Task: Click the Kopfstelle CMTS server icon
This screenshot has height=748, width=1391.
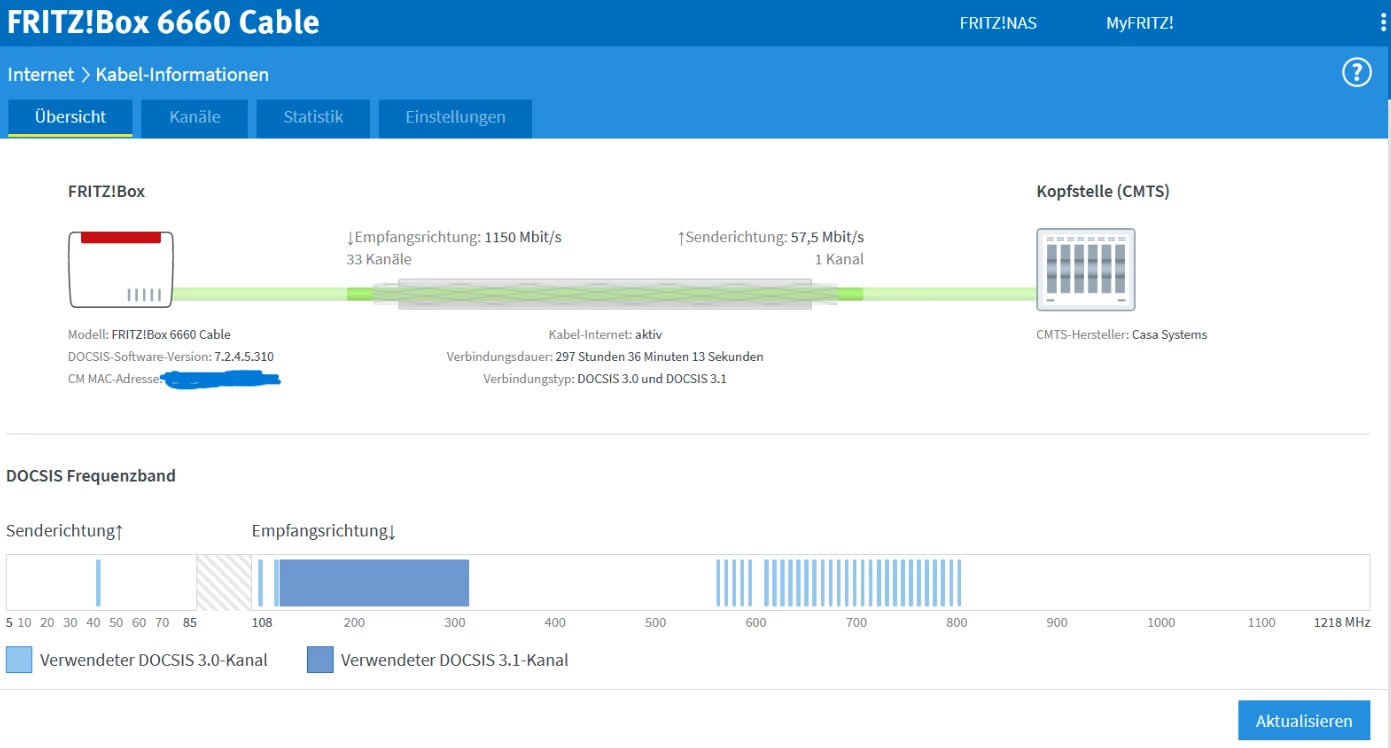Action: [1085, 269]
